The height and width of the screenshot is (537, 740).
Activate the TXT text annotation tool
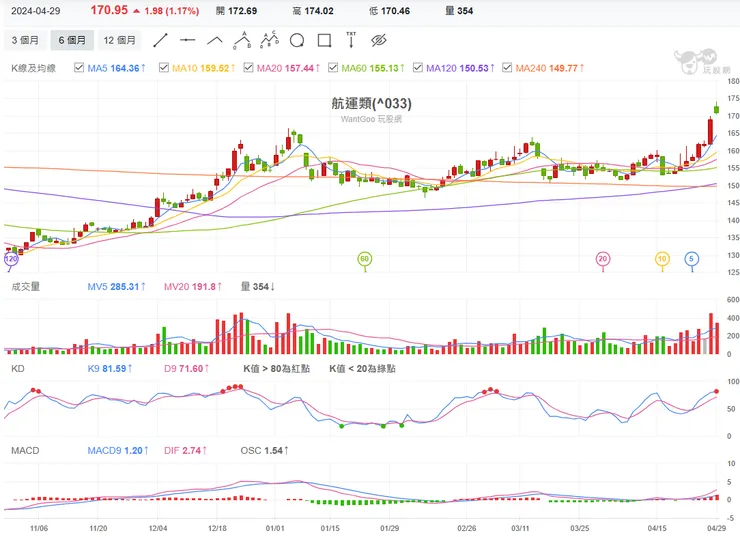coord(351,41)
